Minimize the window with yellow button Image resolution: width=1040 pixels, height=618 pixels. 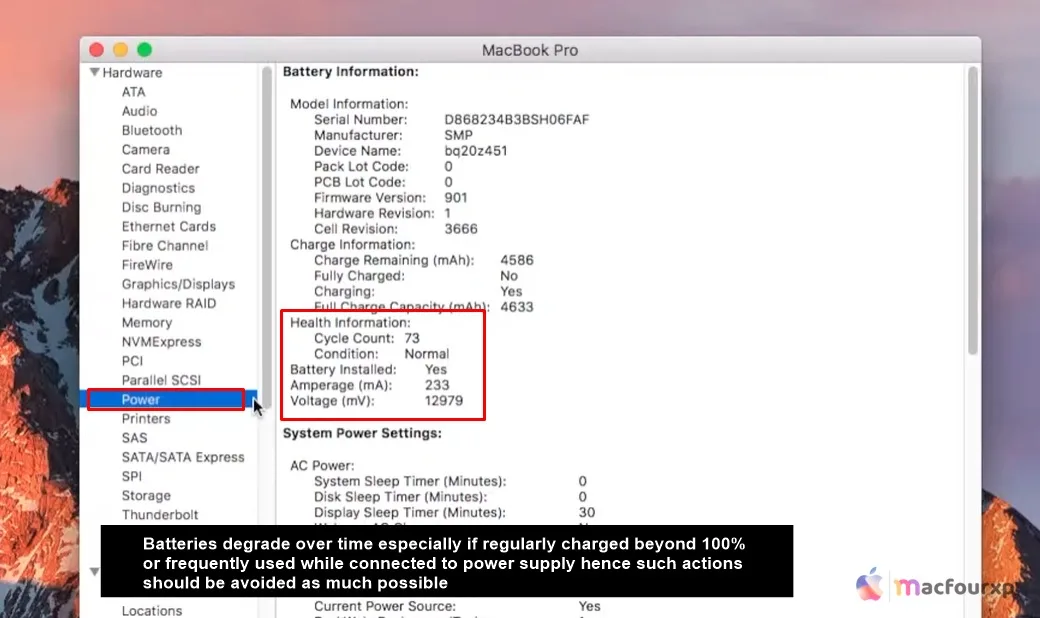121,50
